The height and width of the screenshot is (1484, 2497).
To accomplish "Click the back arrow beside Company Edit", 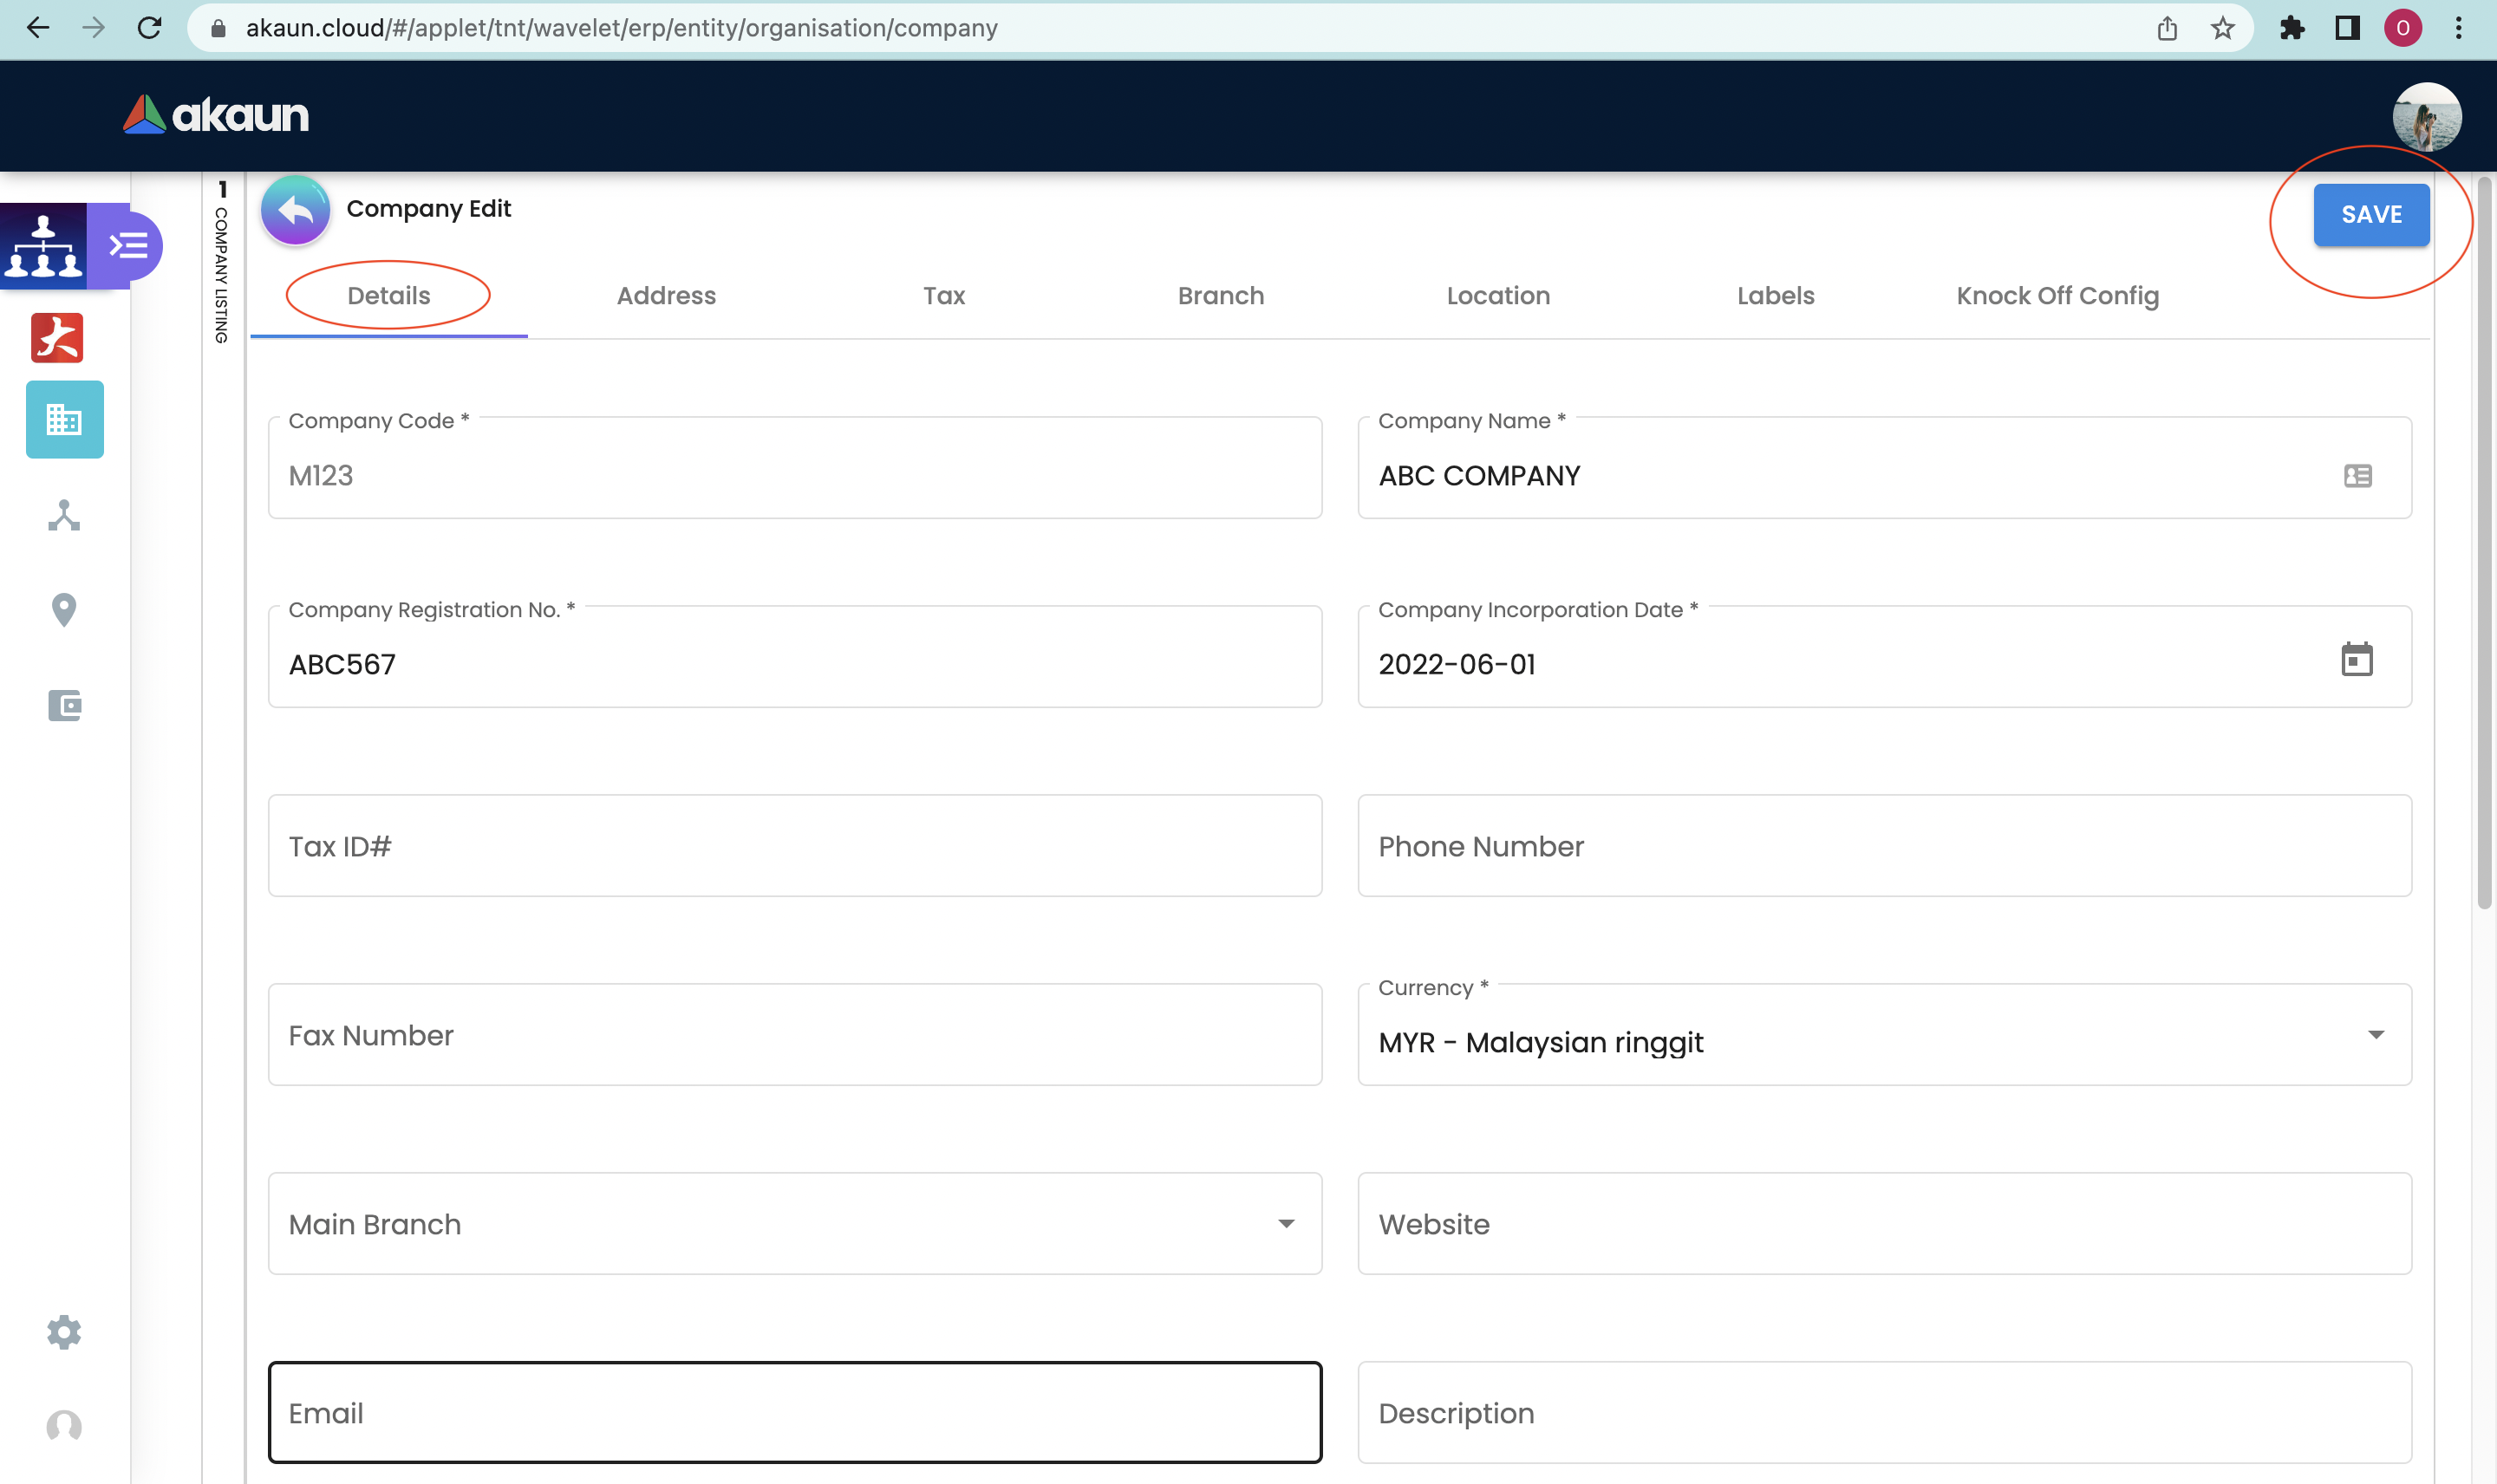I will (295, 210).
